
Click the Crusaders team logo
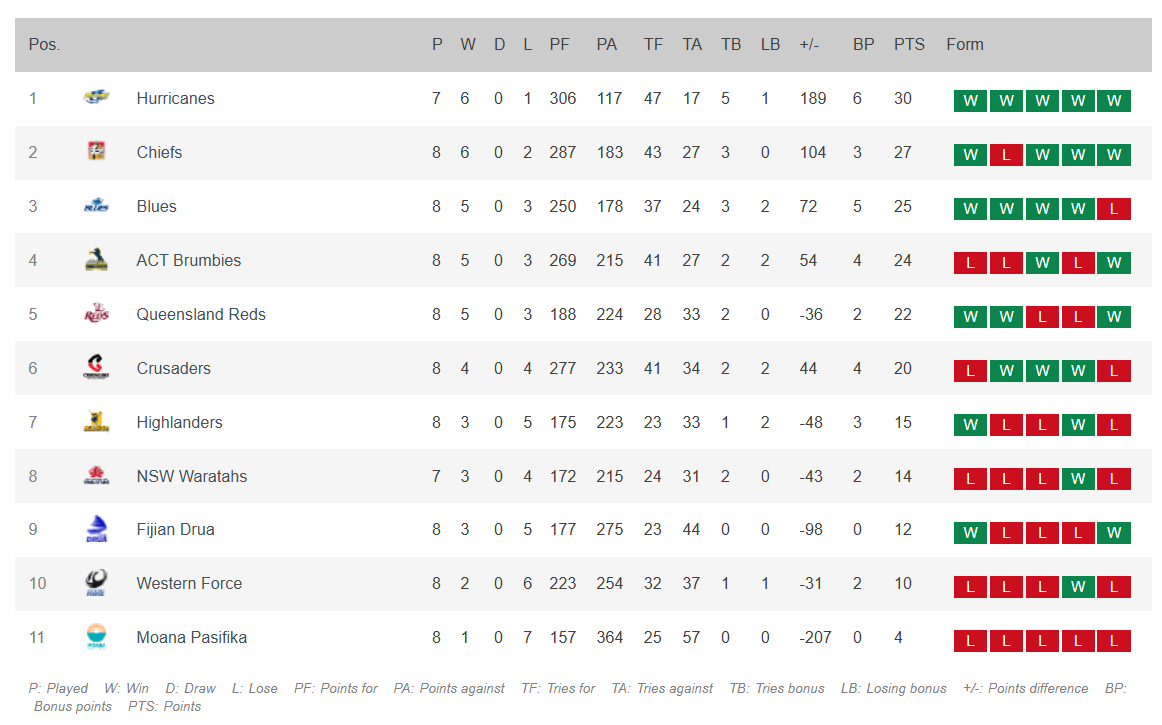click(96, 368)
